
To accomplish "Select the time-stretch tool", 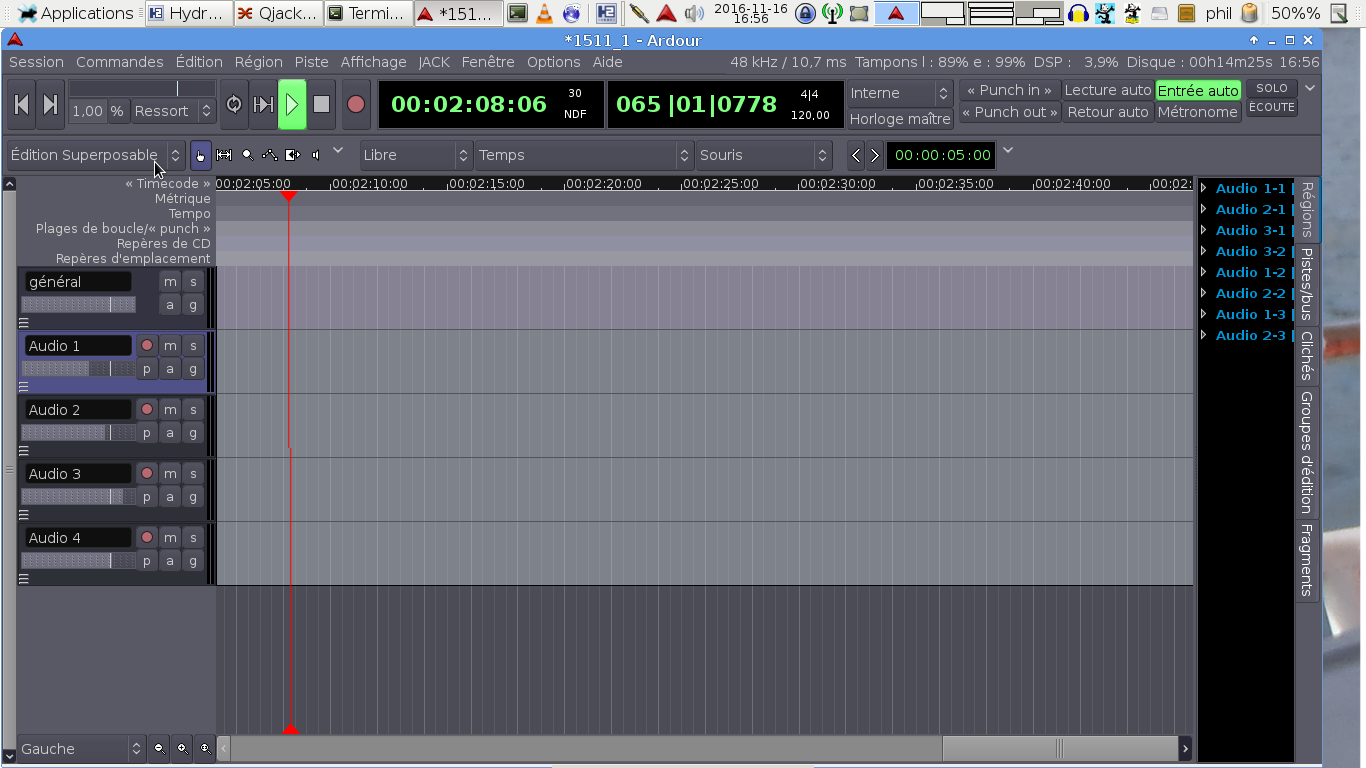I will point(293,155).
